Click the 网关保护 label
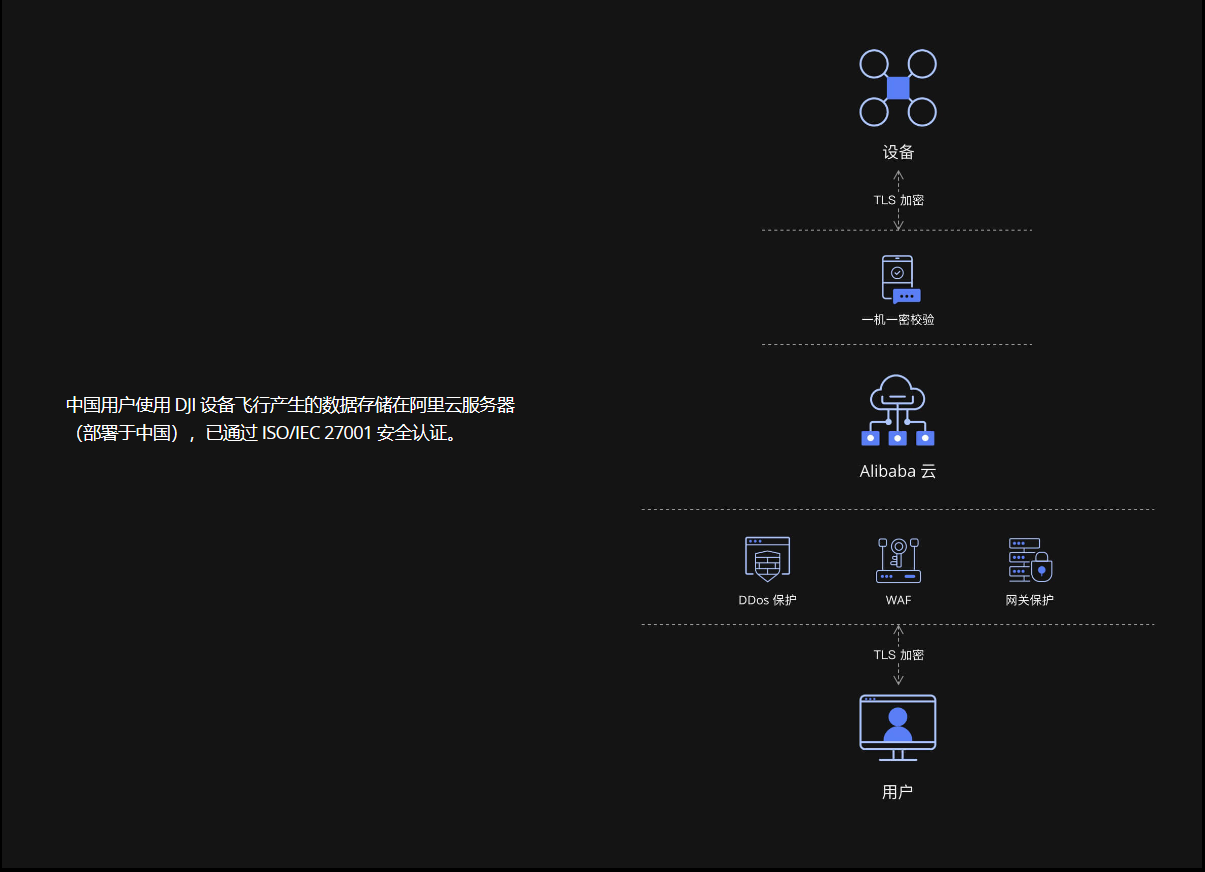 (1029, 600)
